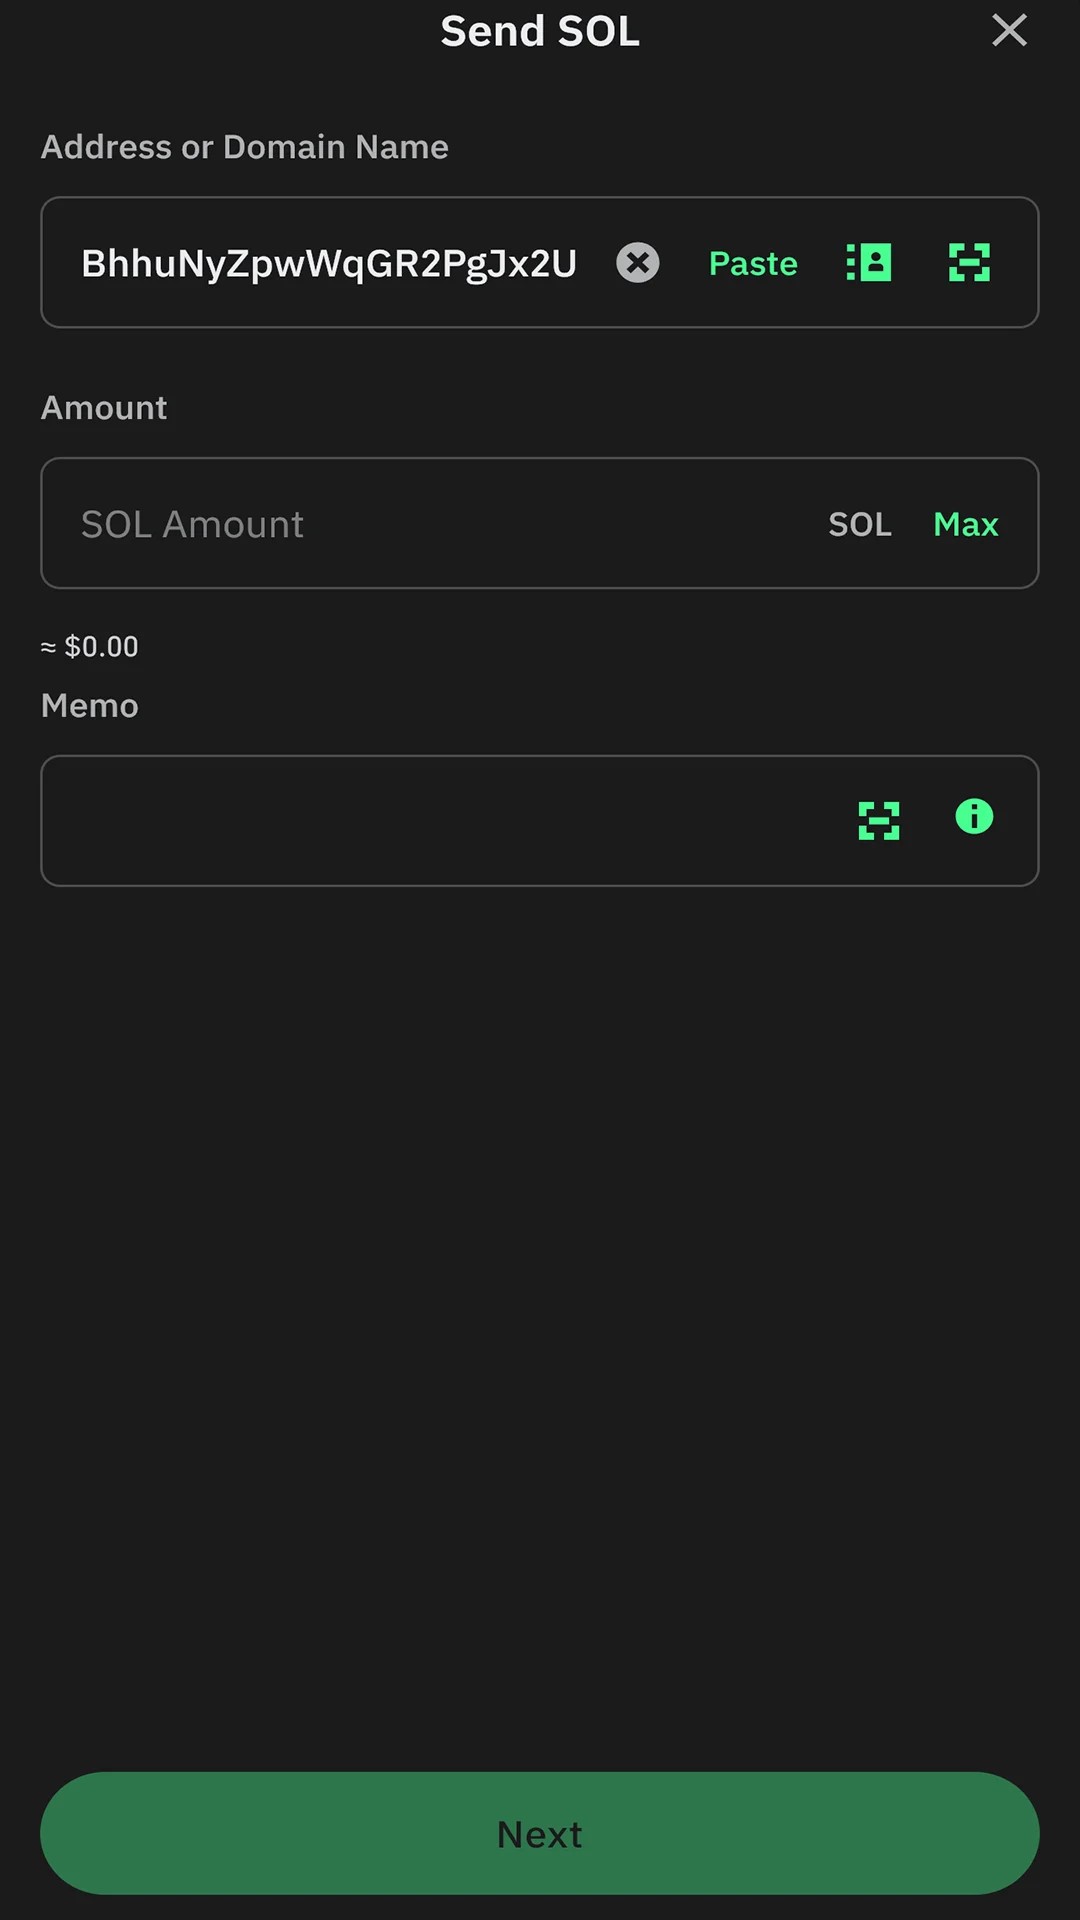The image size is (1080, 1920).
Task: Scan QR code for recipient address
Action: point(969,263)
